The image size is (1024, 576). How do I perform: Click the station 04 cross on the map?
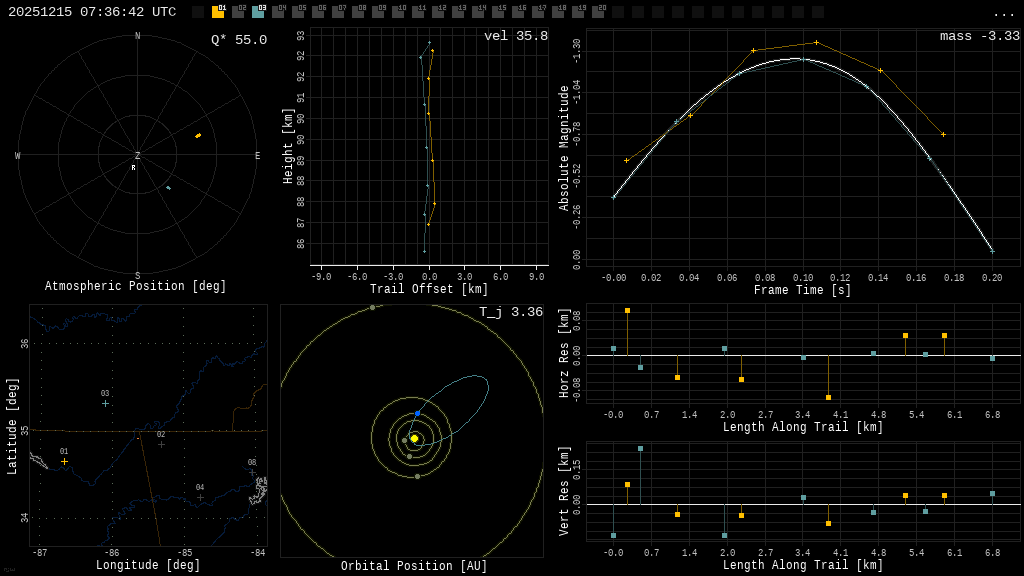pos(200,498)
